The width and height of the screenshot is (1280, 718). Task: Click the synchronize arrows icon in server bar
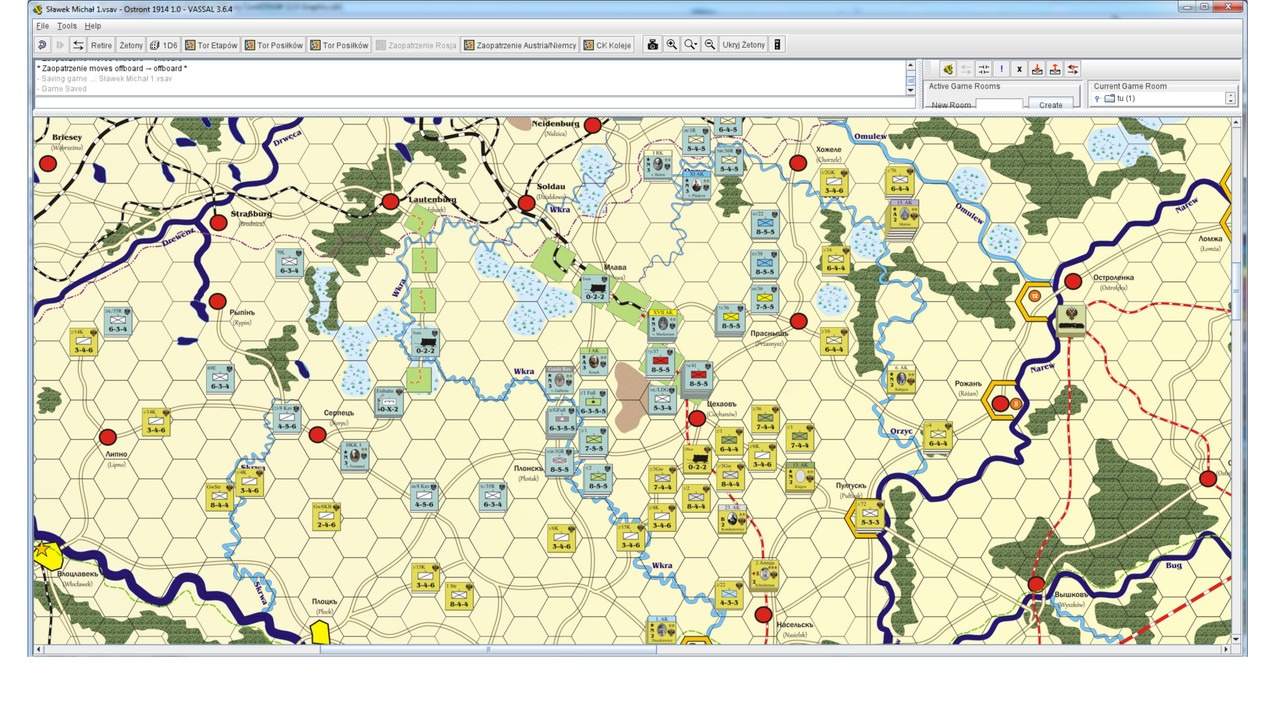[984, 69]
